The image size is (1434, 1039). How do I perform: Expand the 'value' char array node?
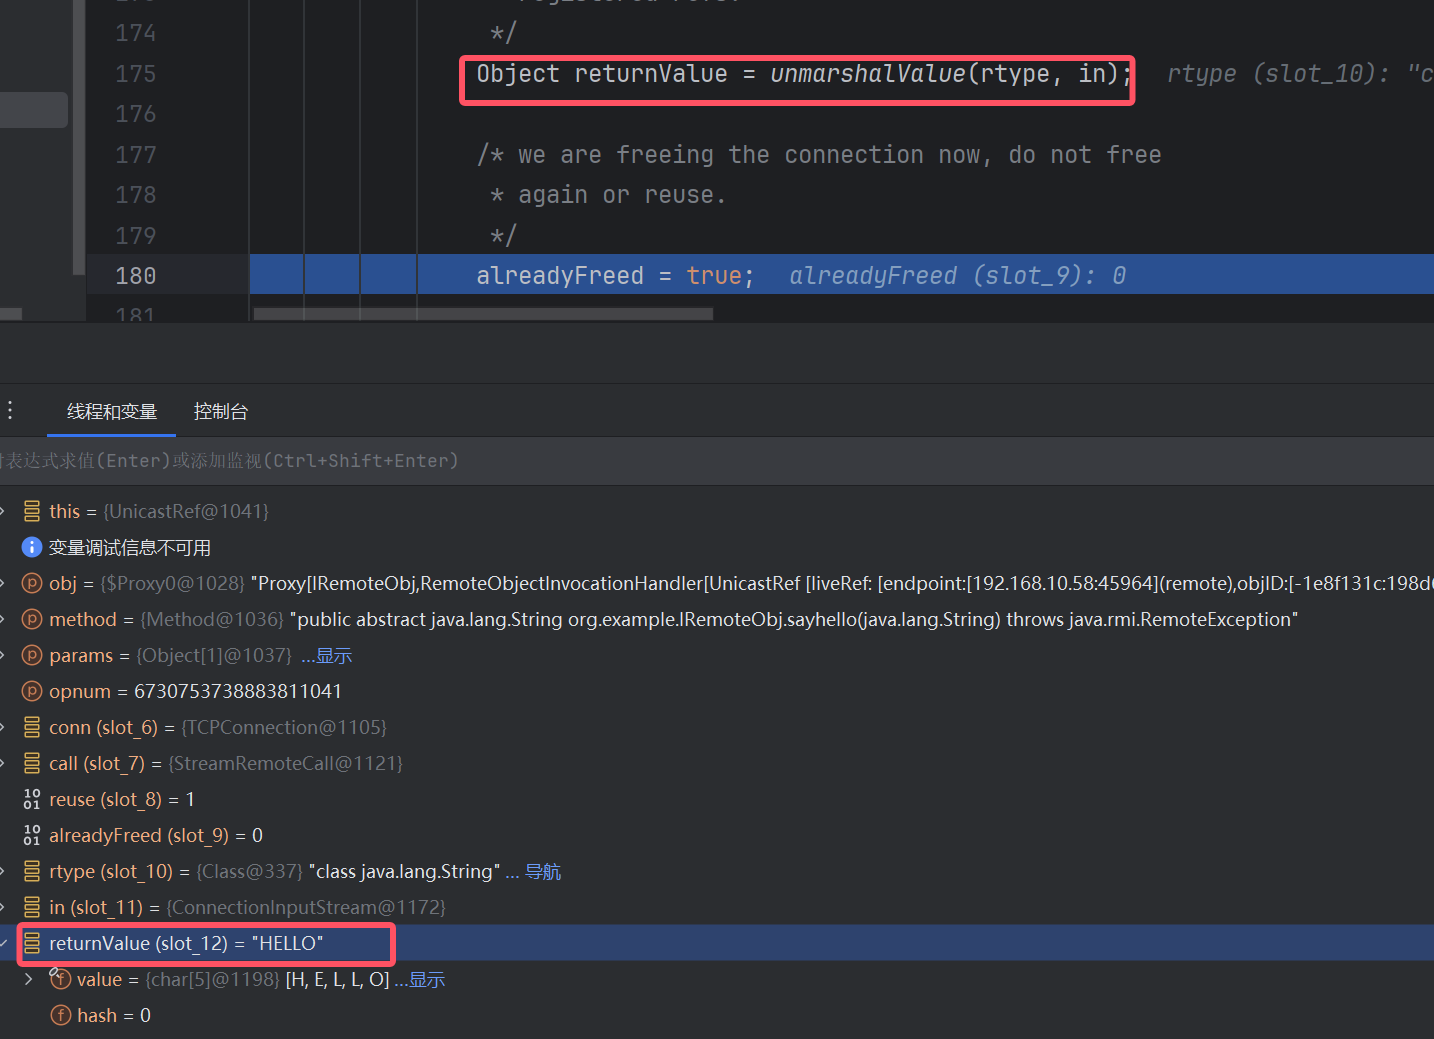pos(28,979)
